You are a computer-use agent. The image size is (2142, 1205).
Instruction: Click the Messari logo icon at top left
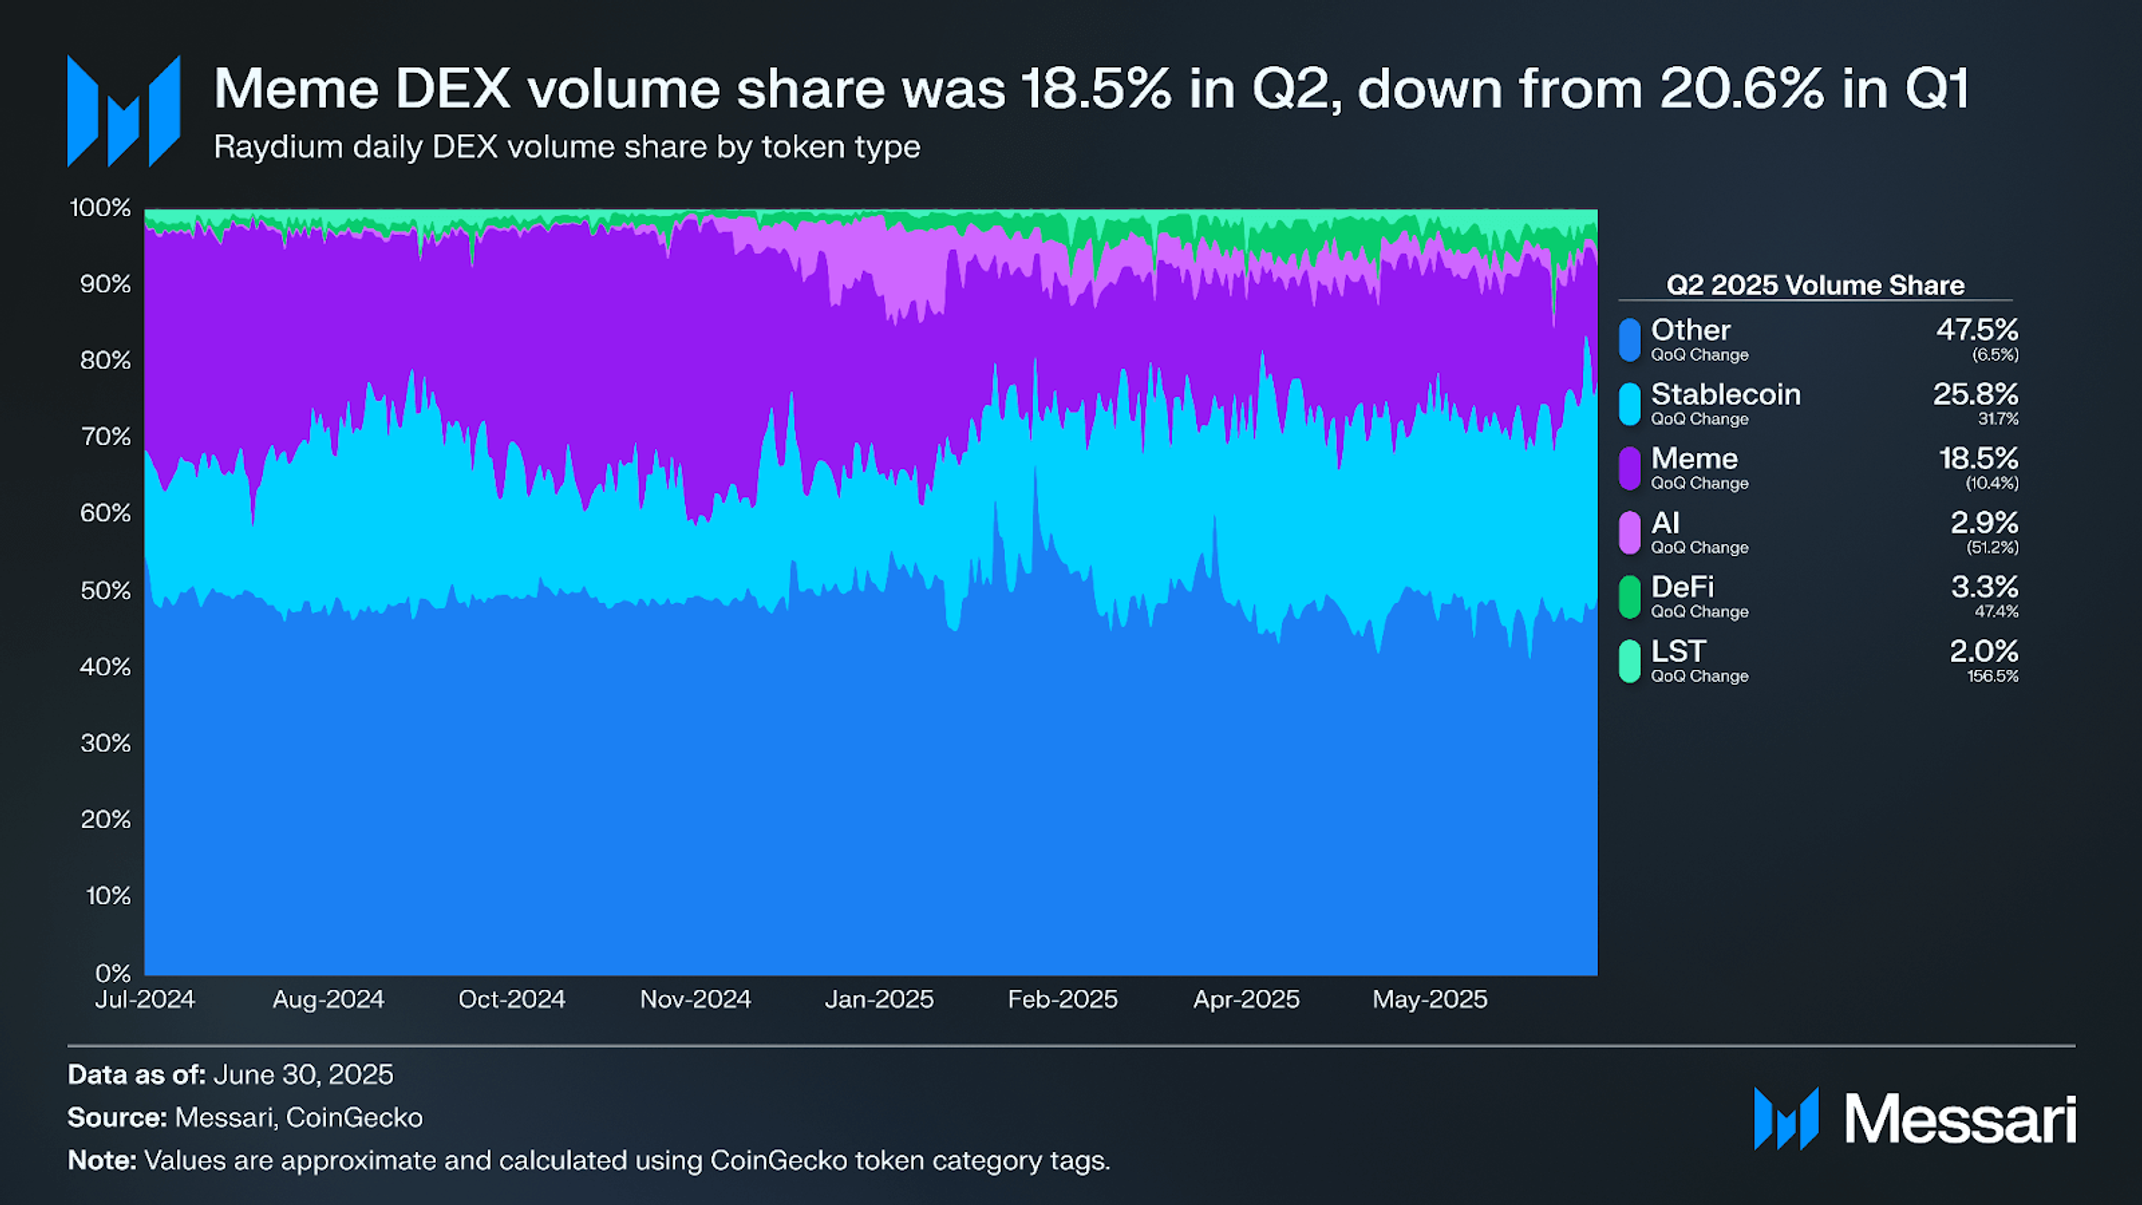[x=124, y=111]
